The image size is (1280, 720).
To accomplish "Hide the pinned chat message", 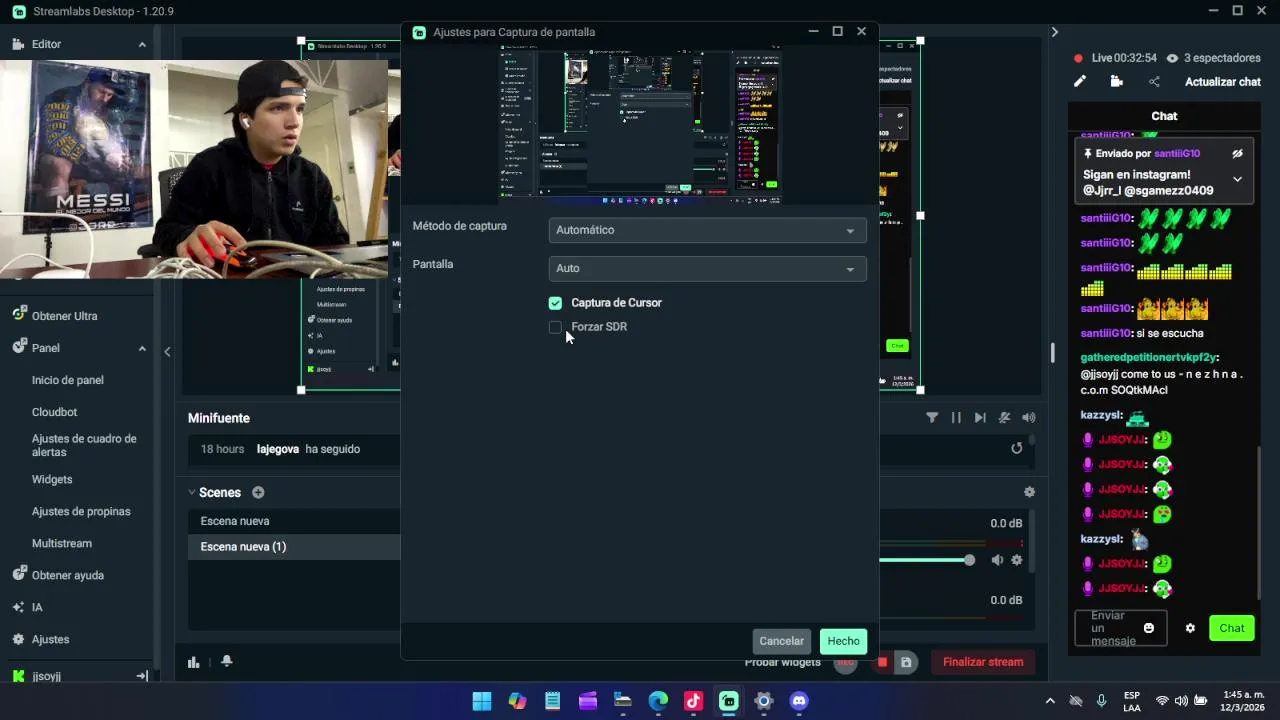I will pos(1237,154).
